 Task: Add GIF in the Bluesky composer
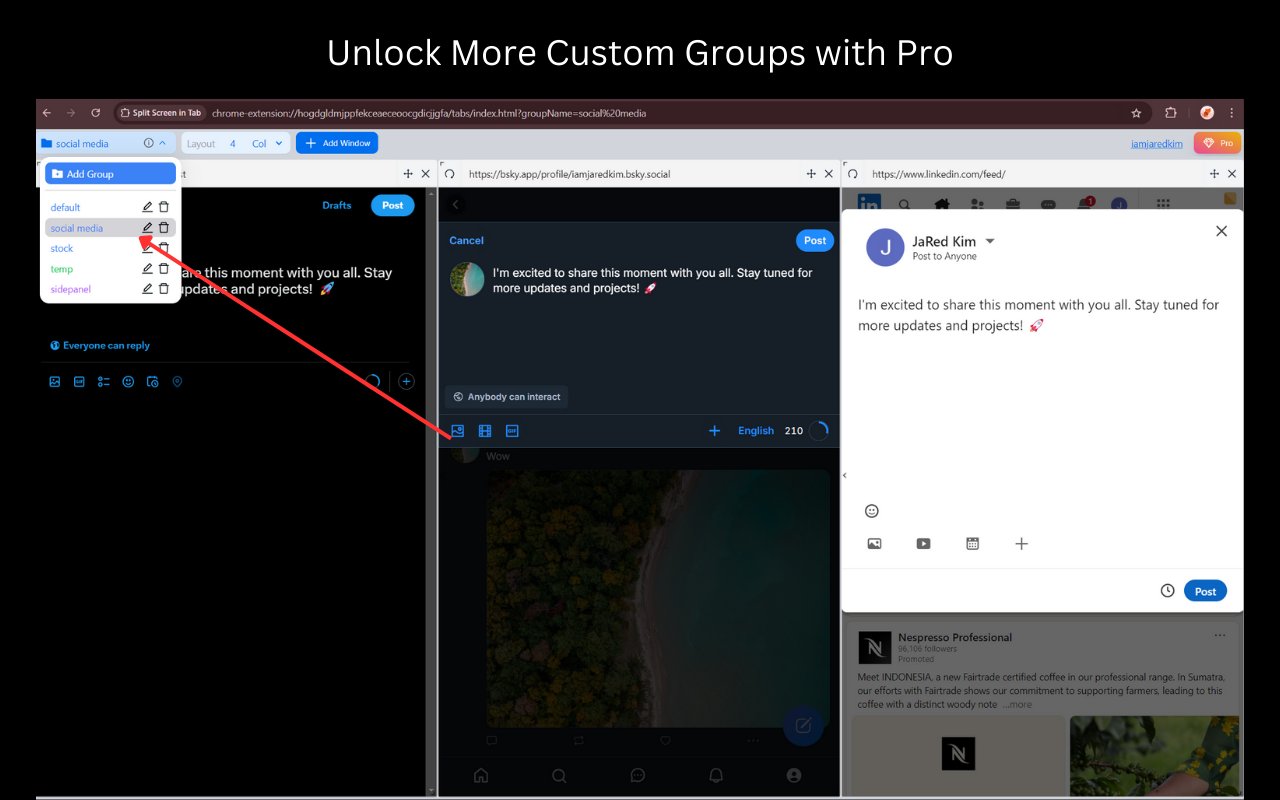click(512, 431)
